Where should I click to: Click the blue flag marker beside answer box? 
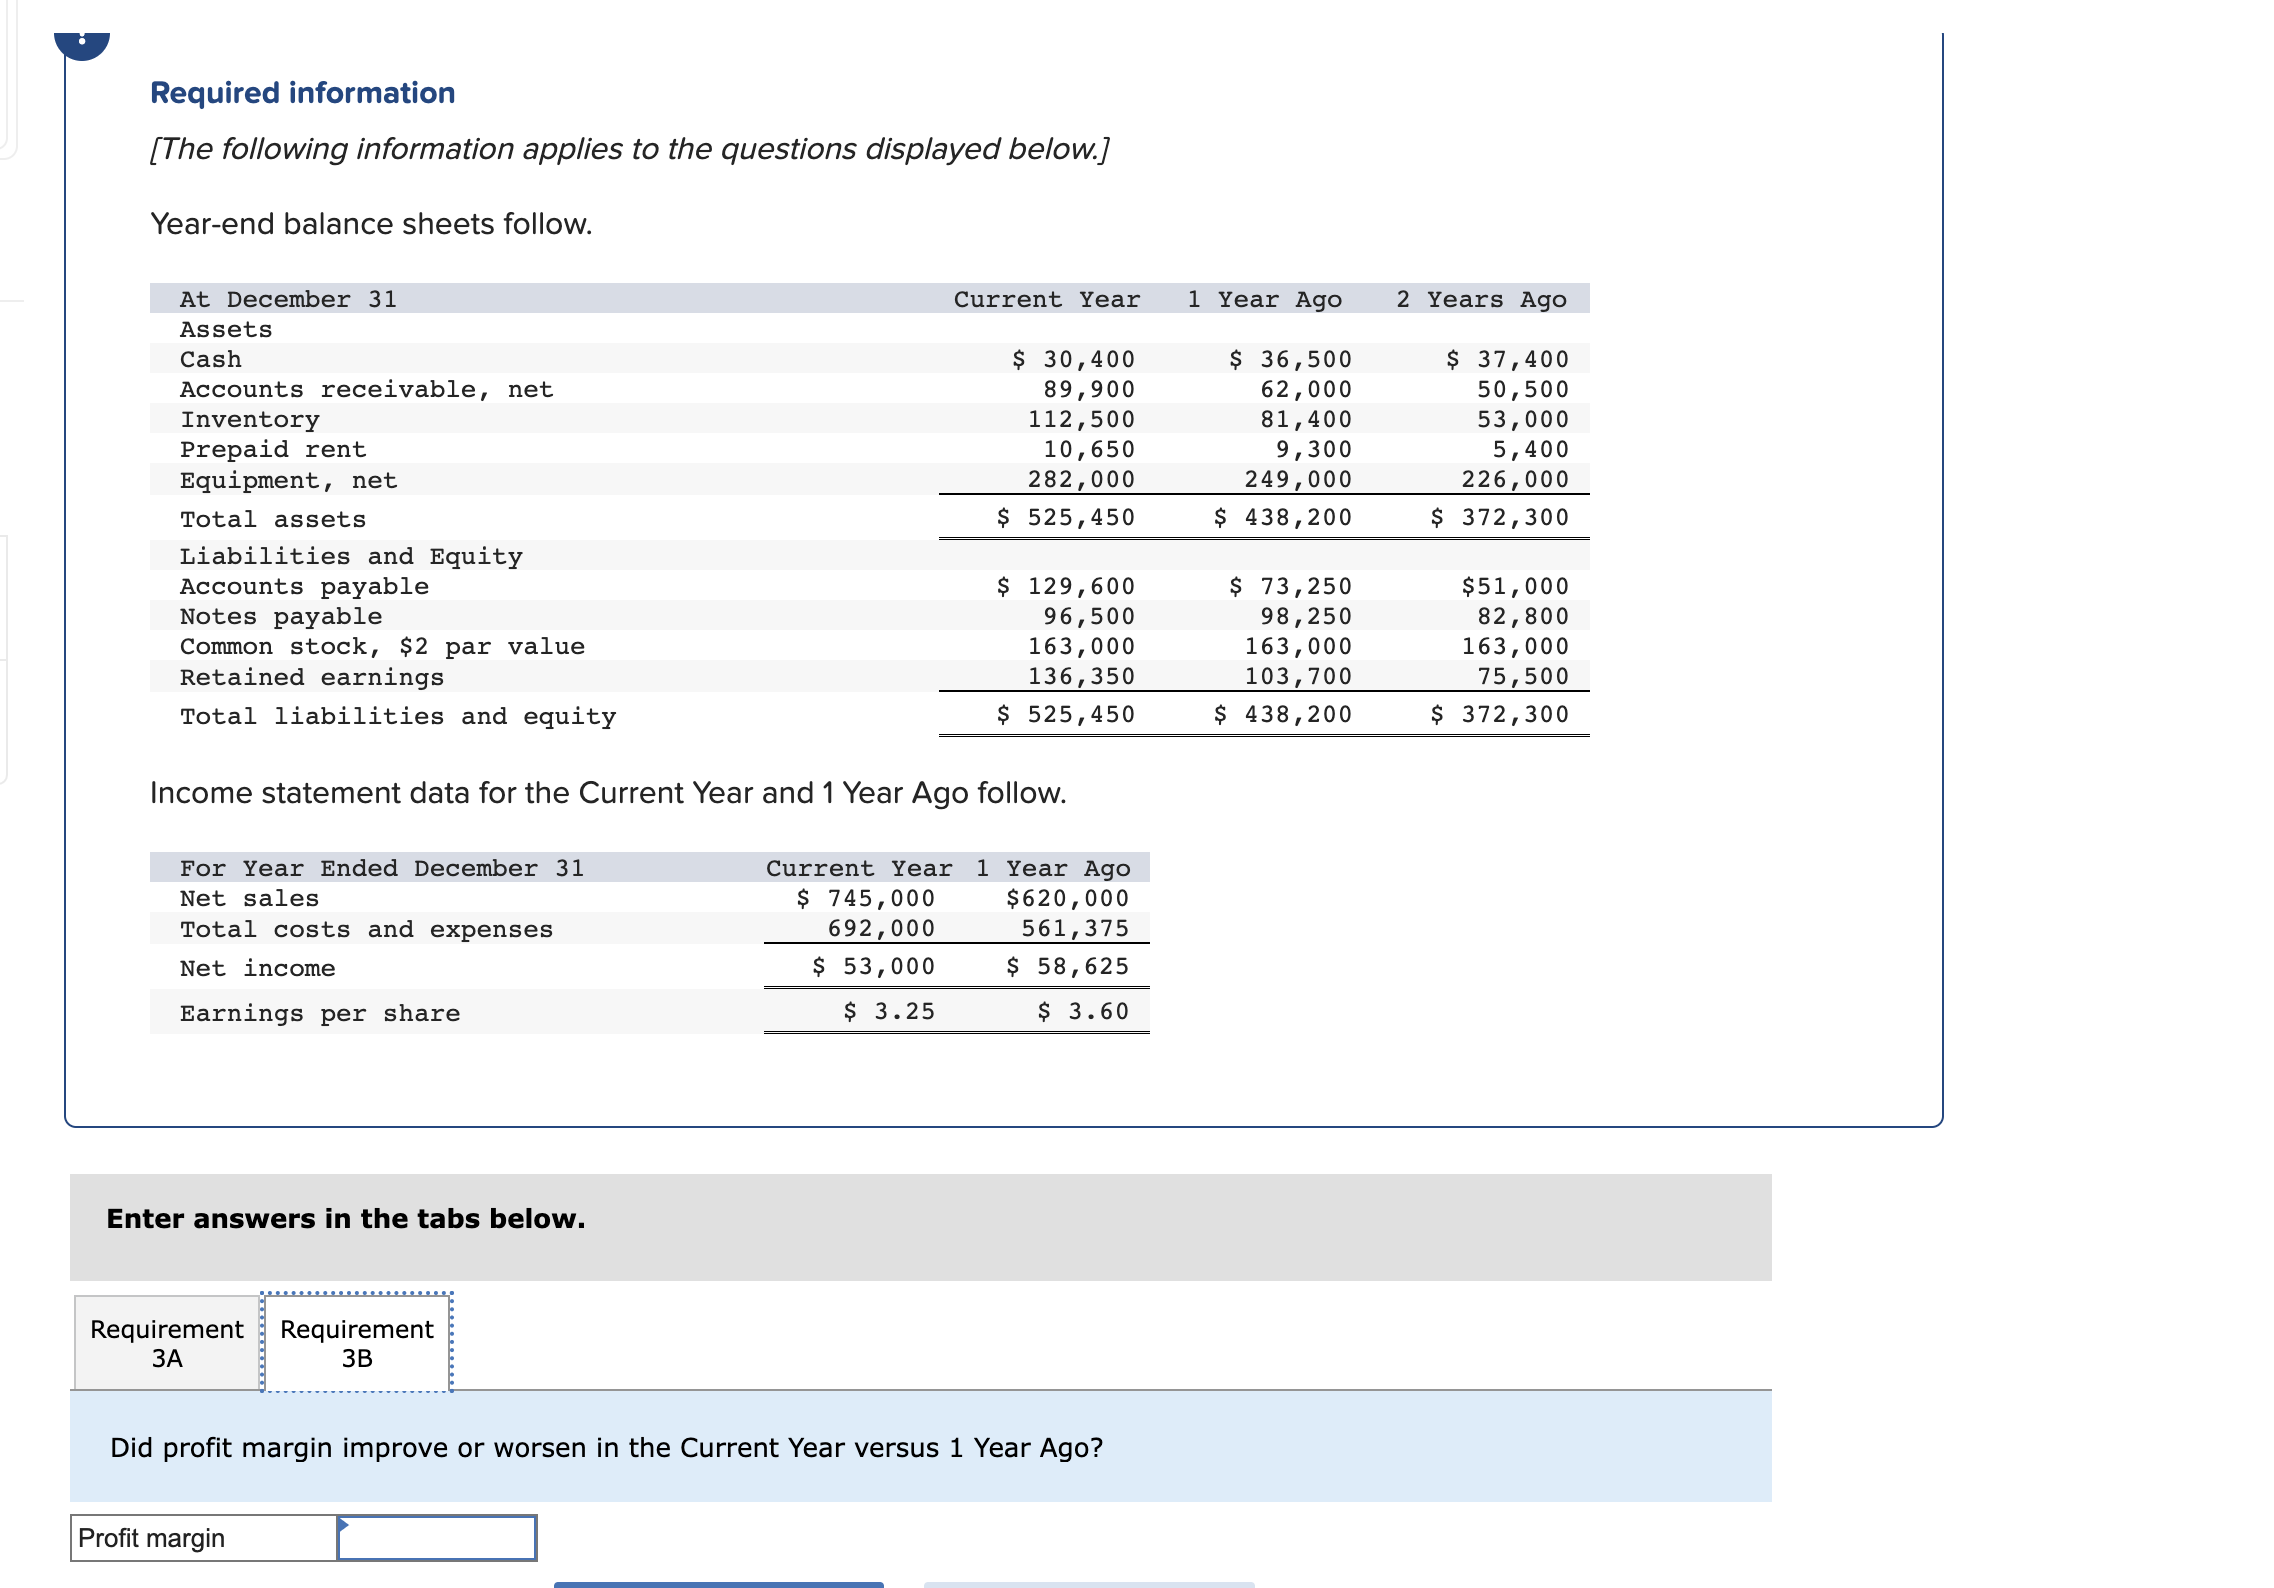coord(346,1525)
